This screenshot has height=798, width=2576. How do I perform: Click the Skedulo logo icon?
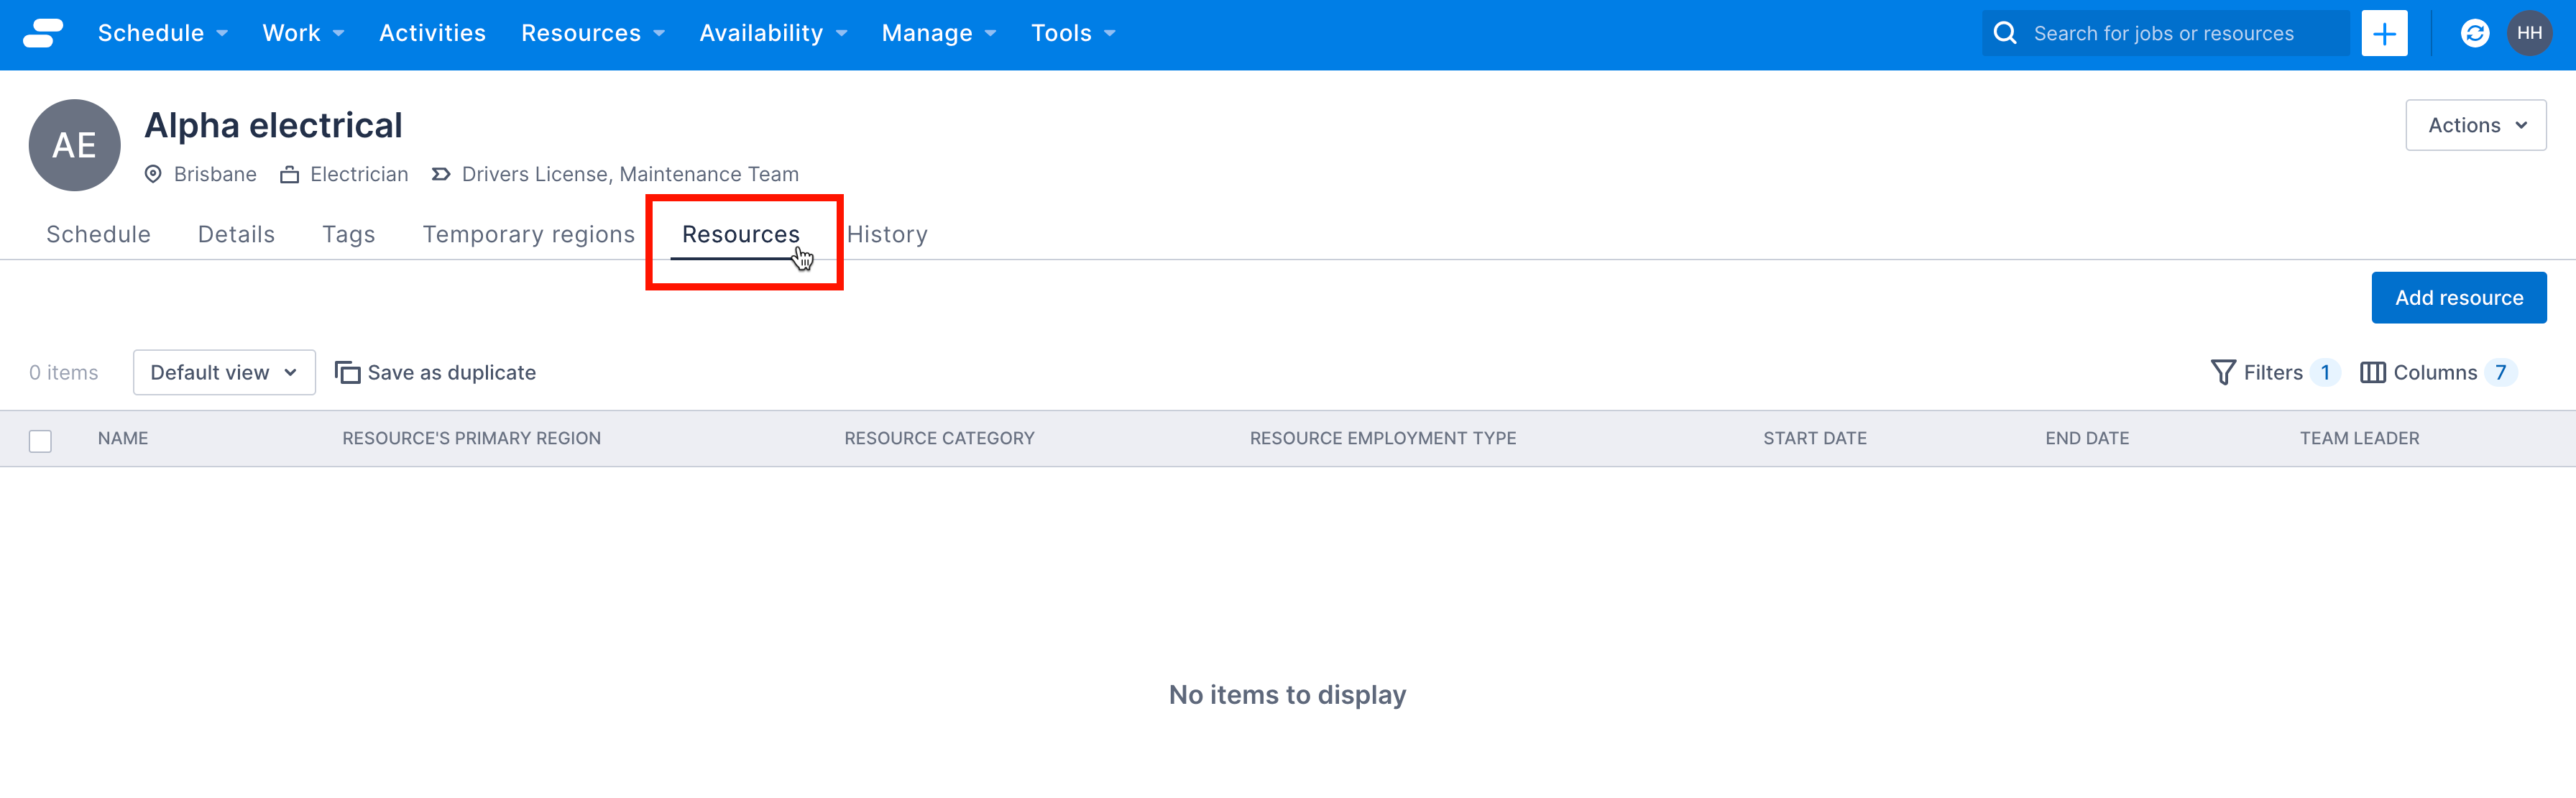42,33
